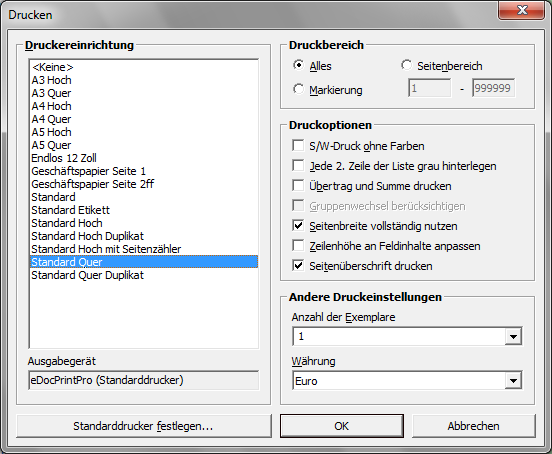Choose the Markierung print range option
Screen dimensions: 552x454
point(299,89)
